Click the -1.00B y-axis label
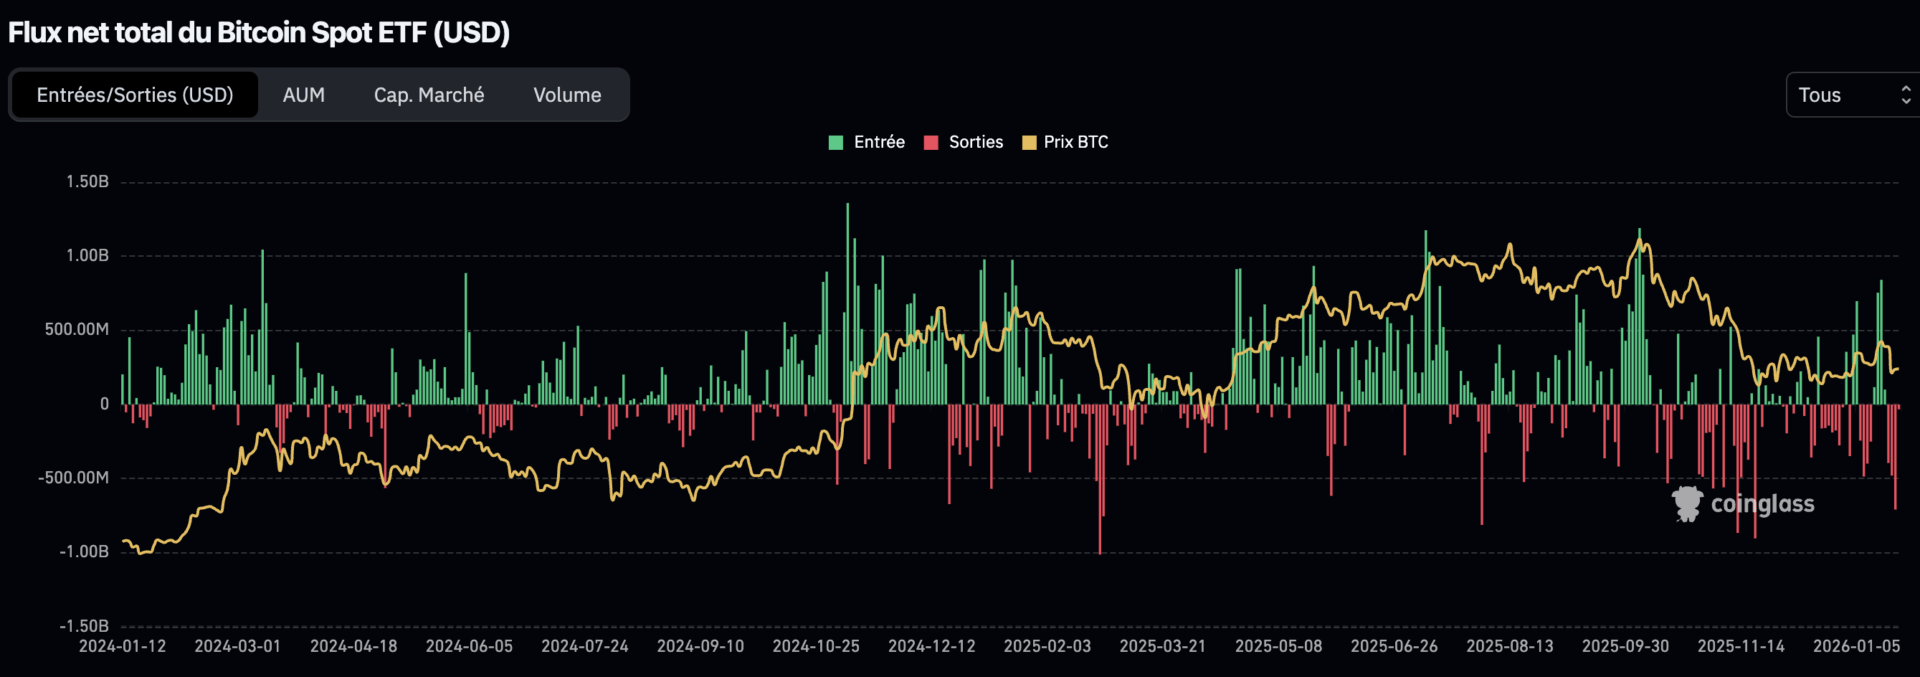This screenshot has width=1920, height=677. [x=84, y=551]
